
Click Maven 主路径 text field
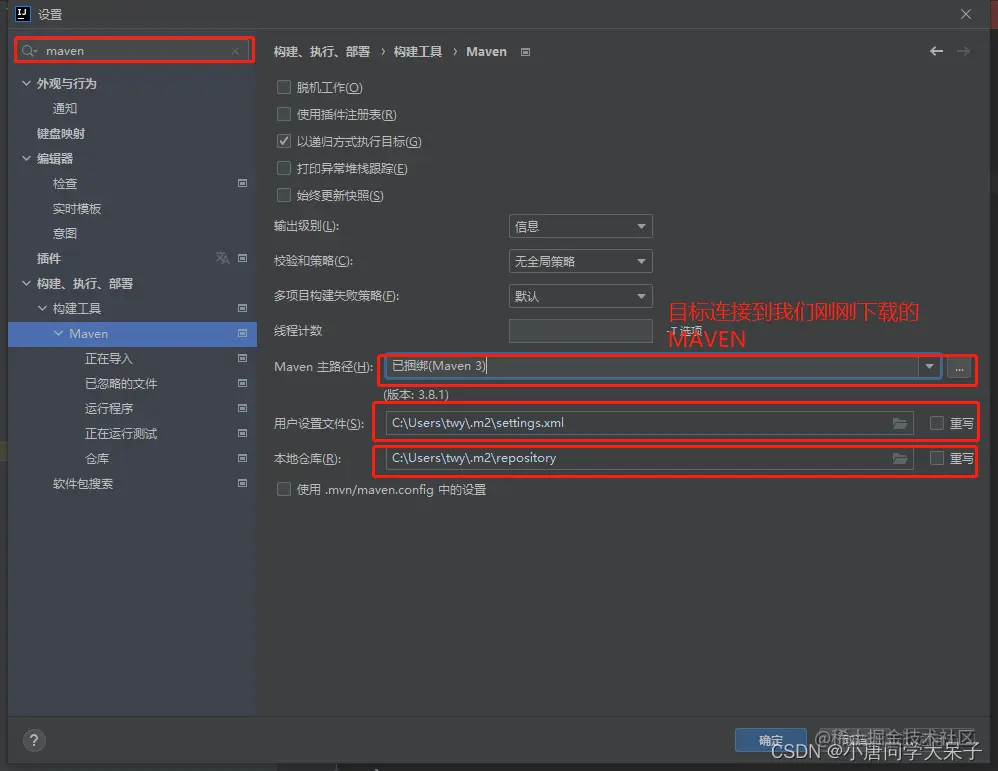(652, 366)
